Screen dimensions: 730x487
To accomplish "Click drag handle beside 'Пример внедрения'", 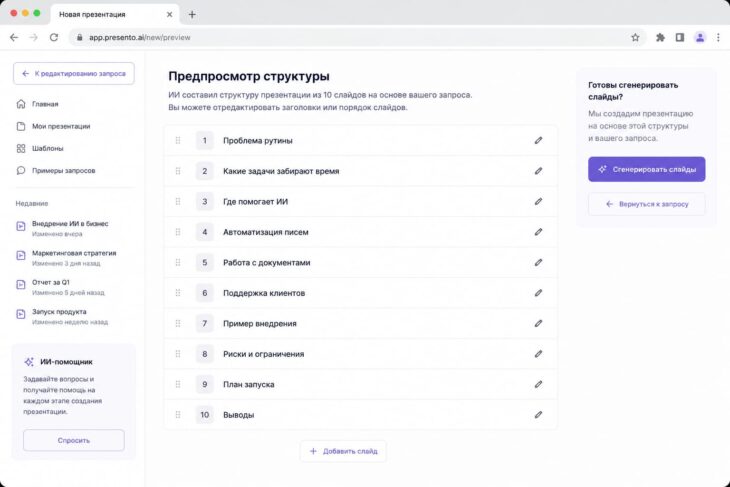I will pyautogui.click(x=178, y=323).
